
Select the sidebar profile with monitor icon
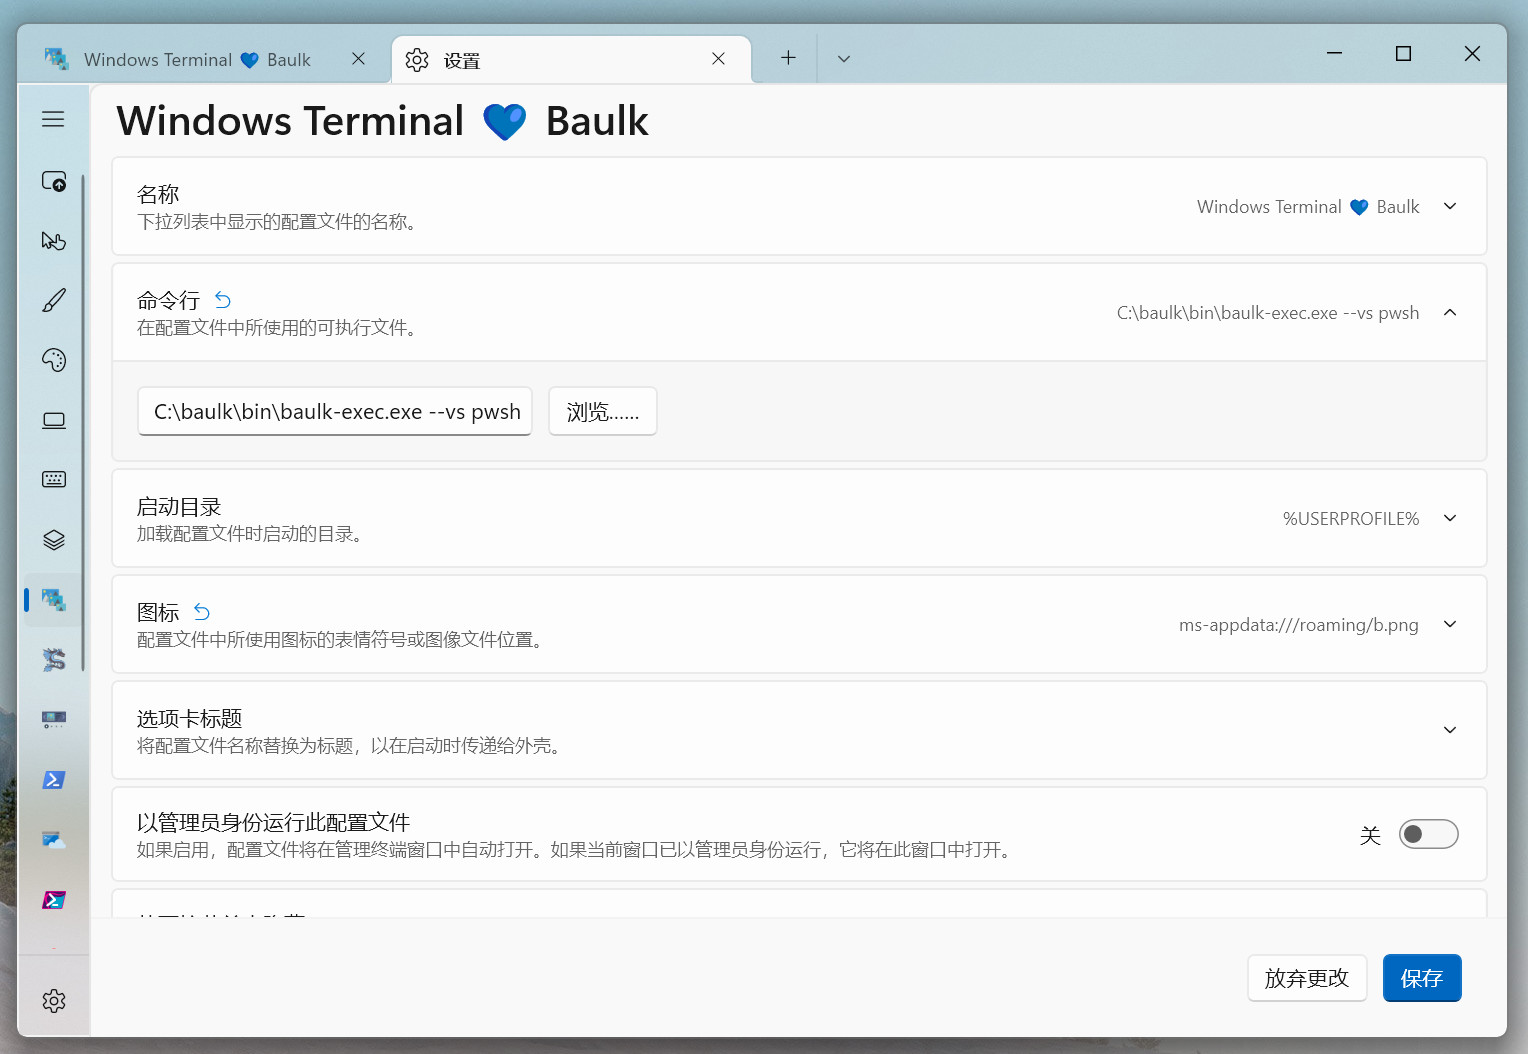[x=53, y=720]
